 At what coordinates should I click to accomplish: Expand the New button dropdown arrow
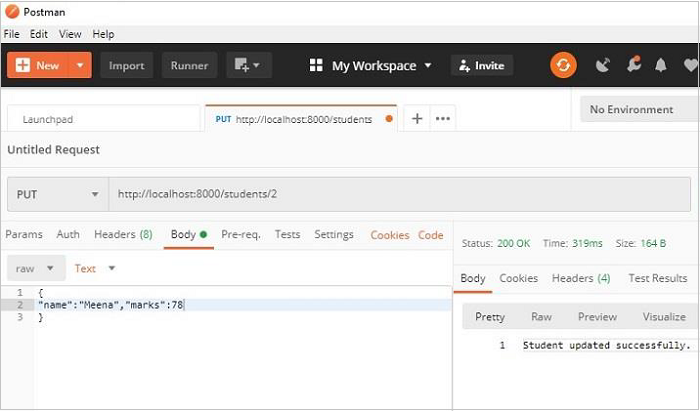pyautogui.click(x=81, y=65)
